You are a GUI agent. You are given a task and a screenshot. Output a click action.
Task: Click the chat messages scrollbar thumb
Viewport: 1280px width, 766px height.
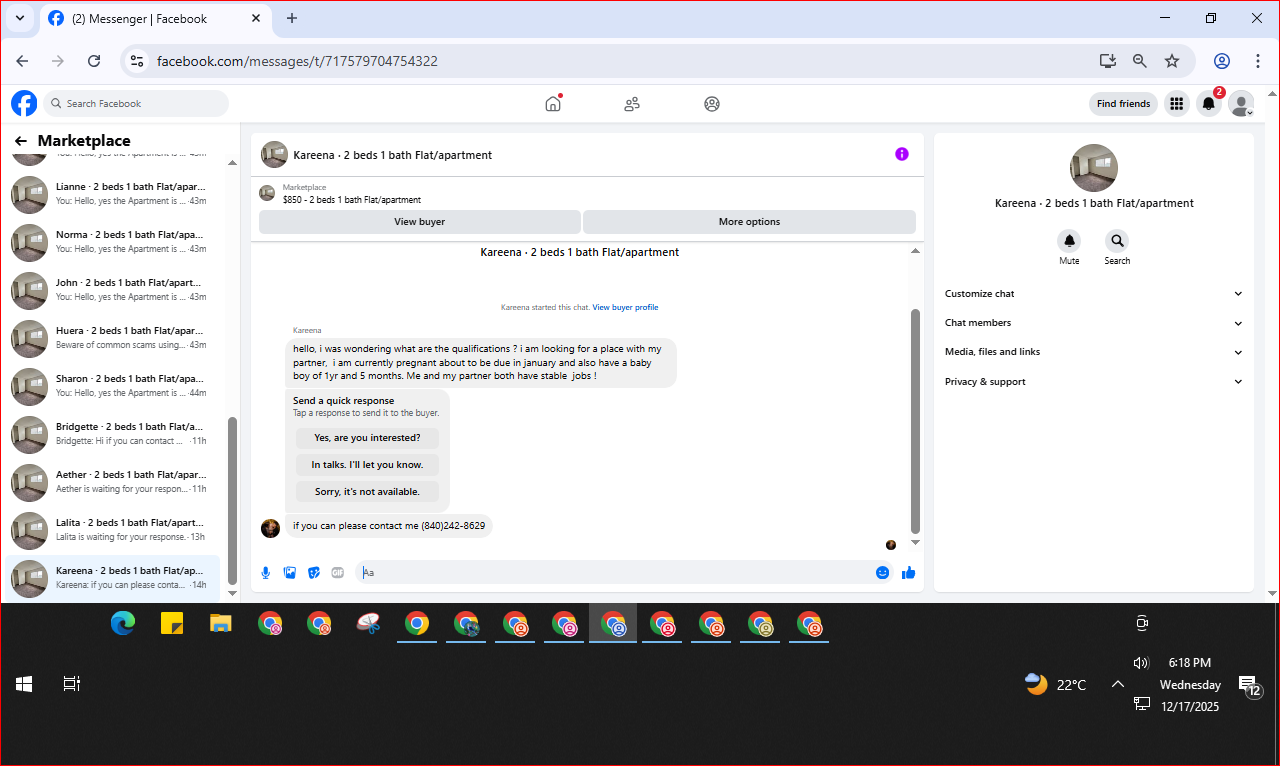coord(915,420)
